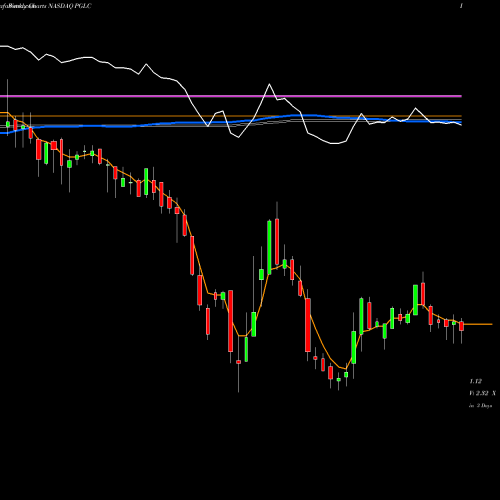500x500 pixels.
Task: Select the magenta horizontal level line
Action: (x=231, y=96)
